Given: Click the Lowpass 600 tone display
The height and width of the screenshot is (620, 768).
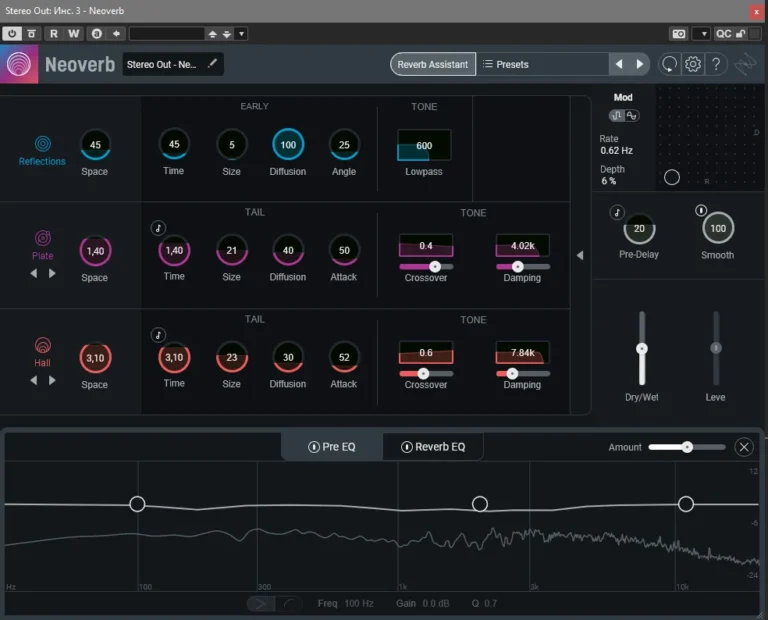Looking at the screenshot, I should [424, 145].
